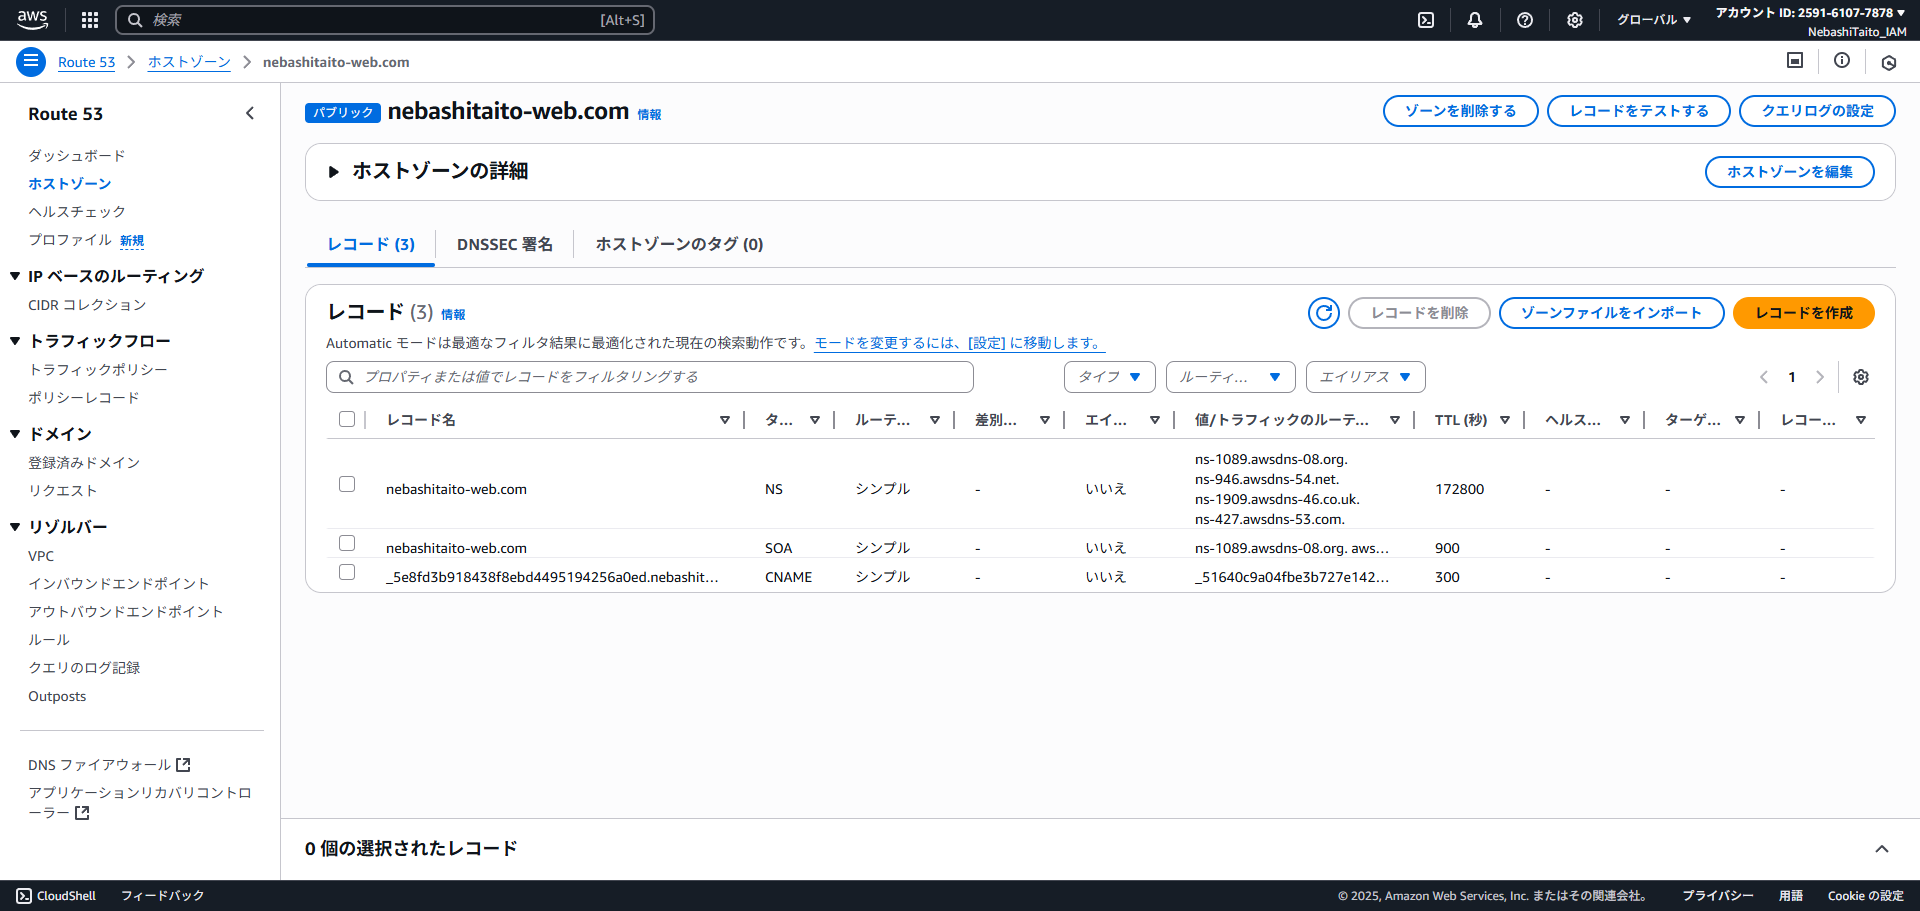1920x911 pixels.
Task: Launch CloudShell from the top bar icon
Action: (x=1426, y=20)
